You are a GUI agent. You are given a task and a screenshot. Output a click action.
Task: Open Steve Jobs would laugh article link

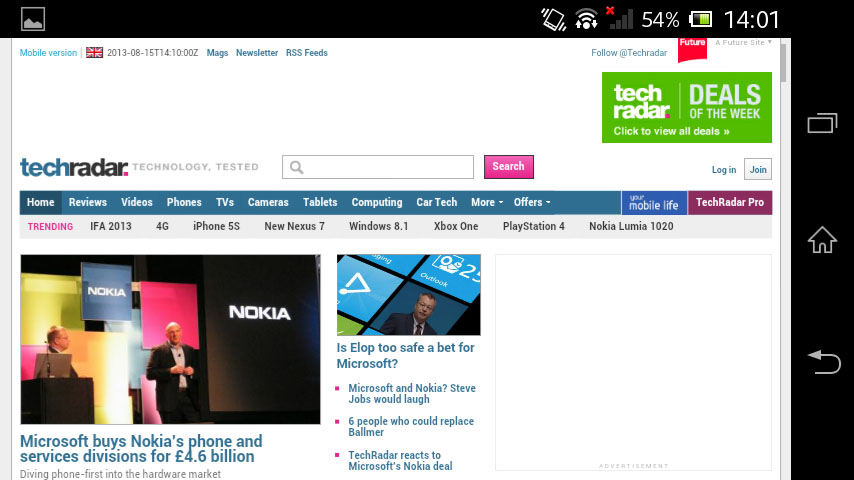point(412,393)
